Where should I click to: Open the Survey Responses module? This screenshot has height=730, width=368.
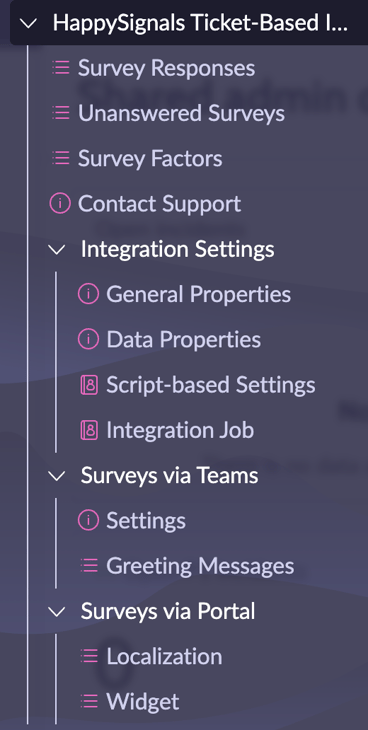(x=166, y=68)
